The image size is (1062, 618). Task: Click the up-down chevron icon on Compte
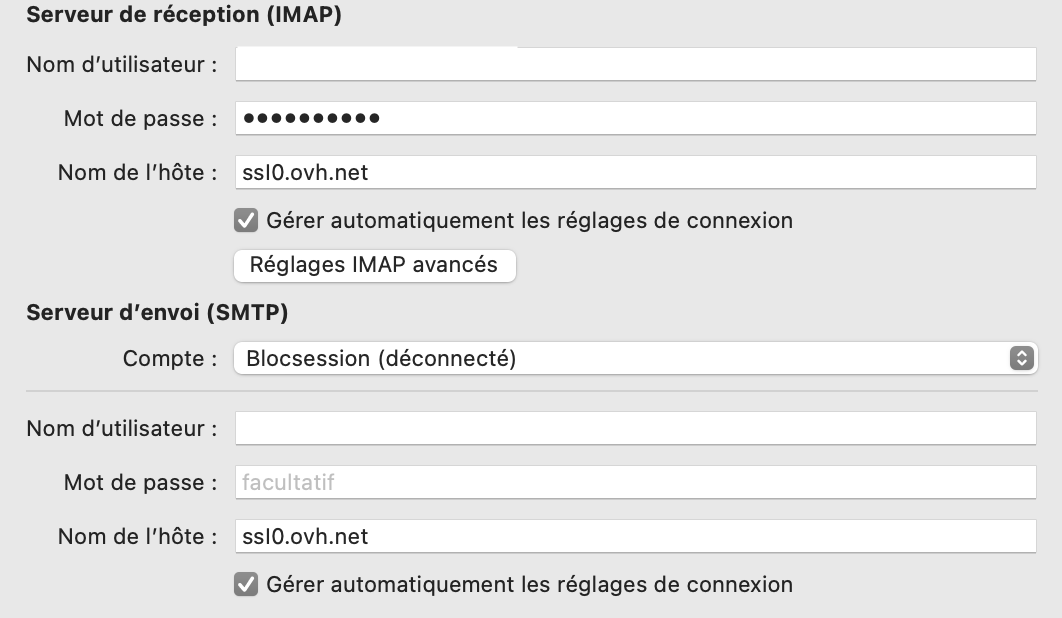(1020, 358)
